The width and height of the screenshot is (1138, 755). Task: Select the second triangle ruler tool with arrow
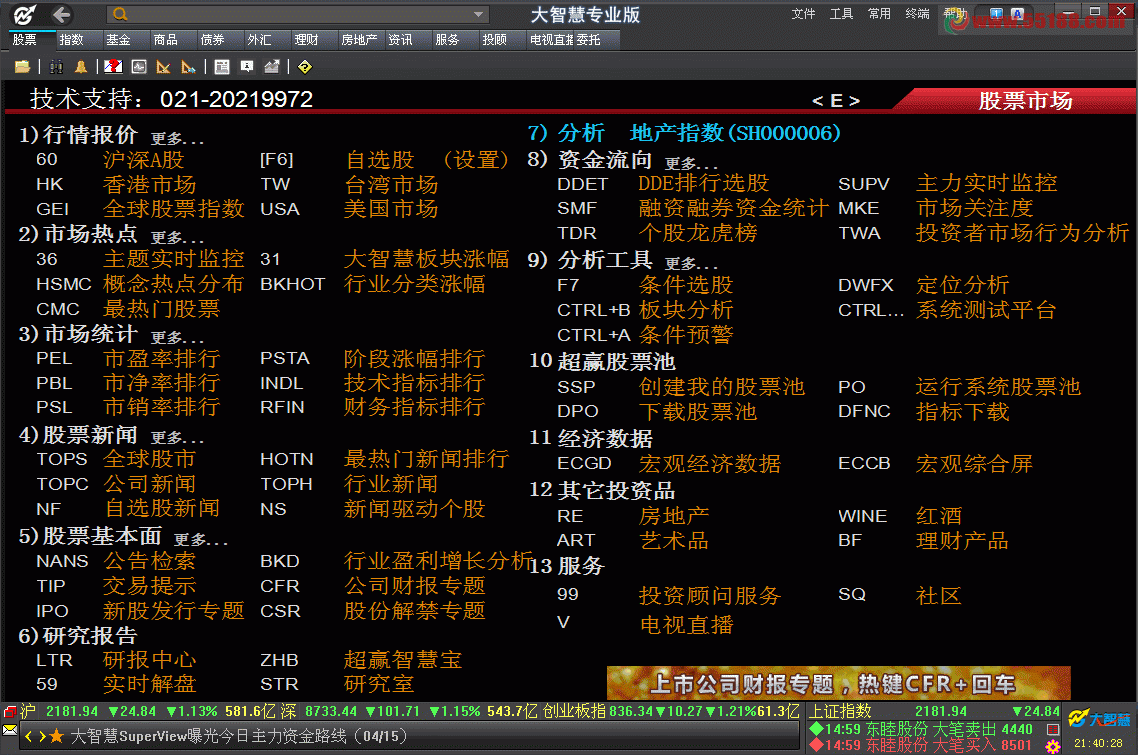coord(189,67)
